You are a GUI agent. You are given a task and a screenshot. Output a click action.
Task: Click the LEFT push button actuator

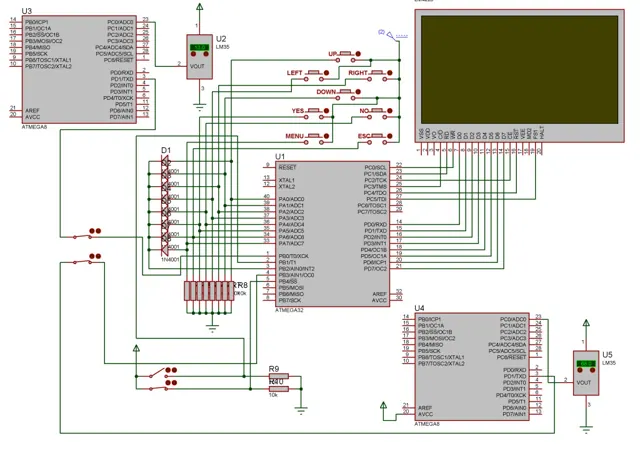click(313, 73)
